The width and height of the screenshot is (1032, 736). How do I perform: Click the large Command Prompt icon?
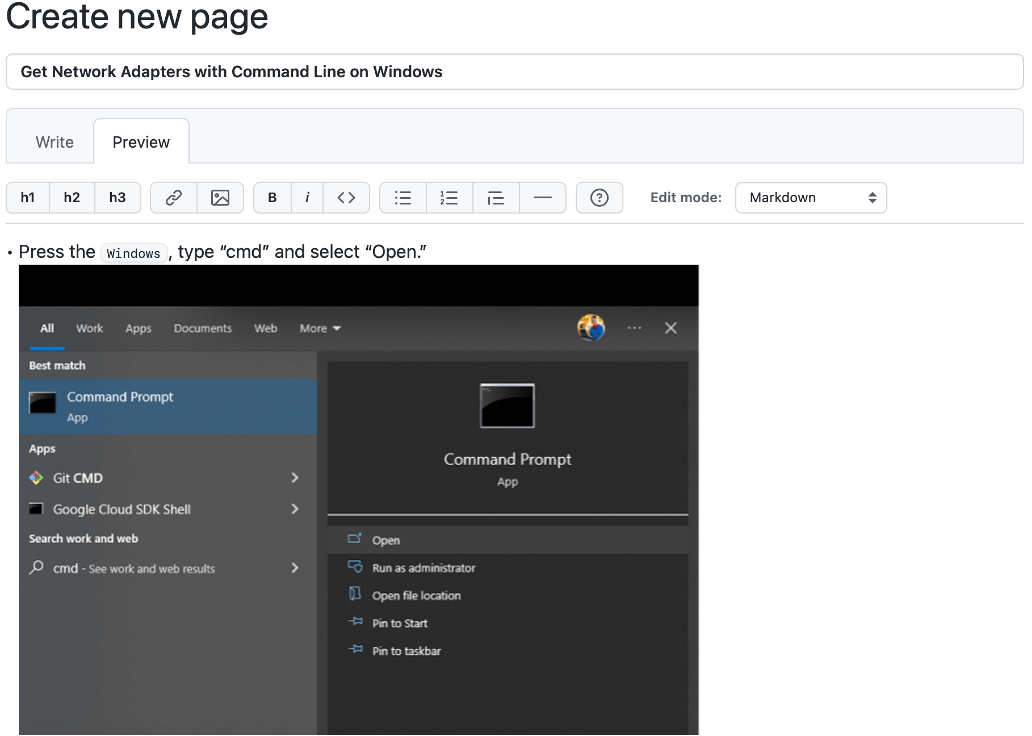[x=507, y=406]
